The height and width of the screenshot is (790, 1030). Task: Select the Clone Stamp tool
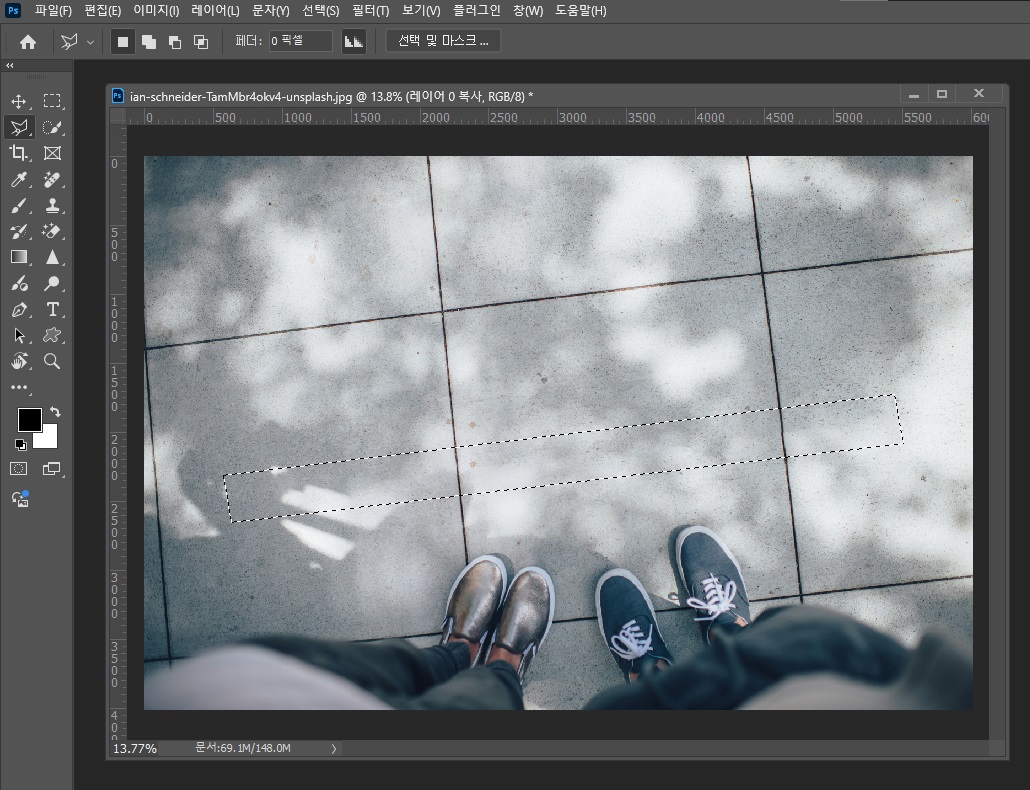(x=52, y=206)
